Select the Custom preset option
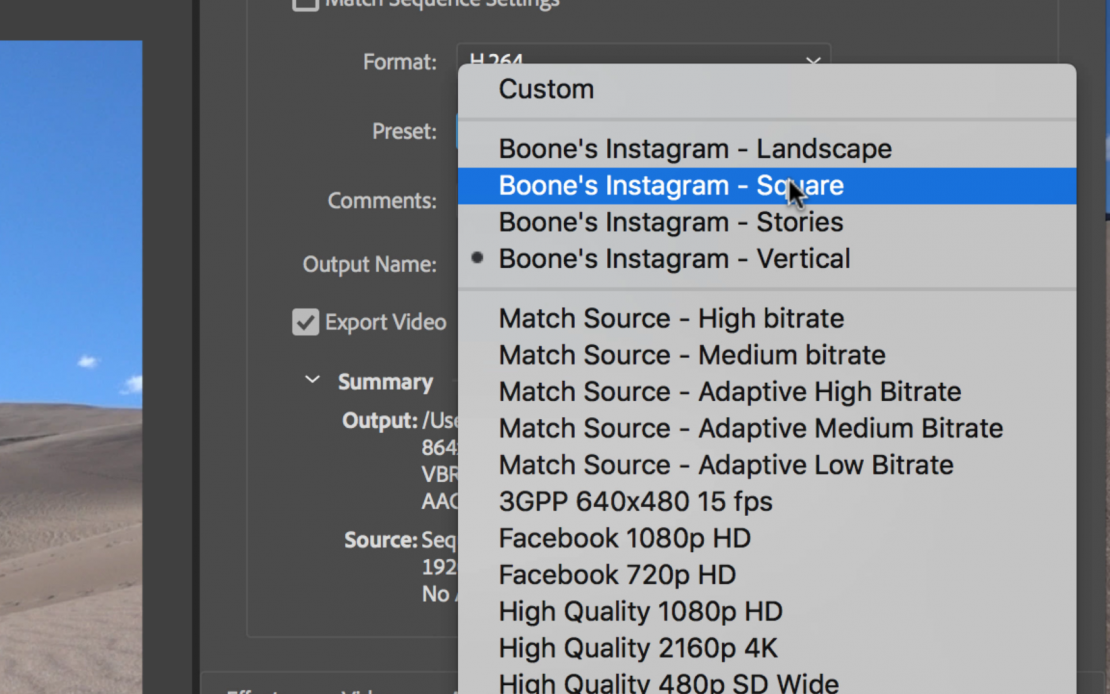 (546, 89)
